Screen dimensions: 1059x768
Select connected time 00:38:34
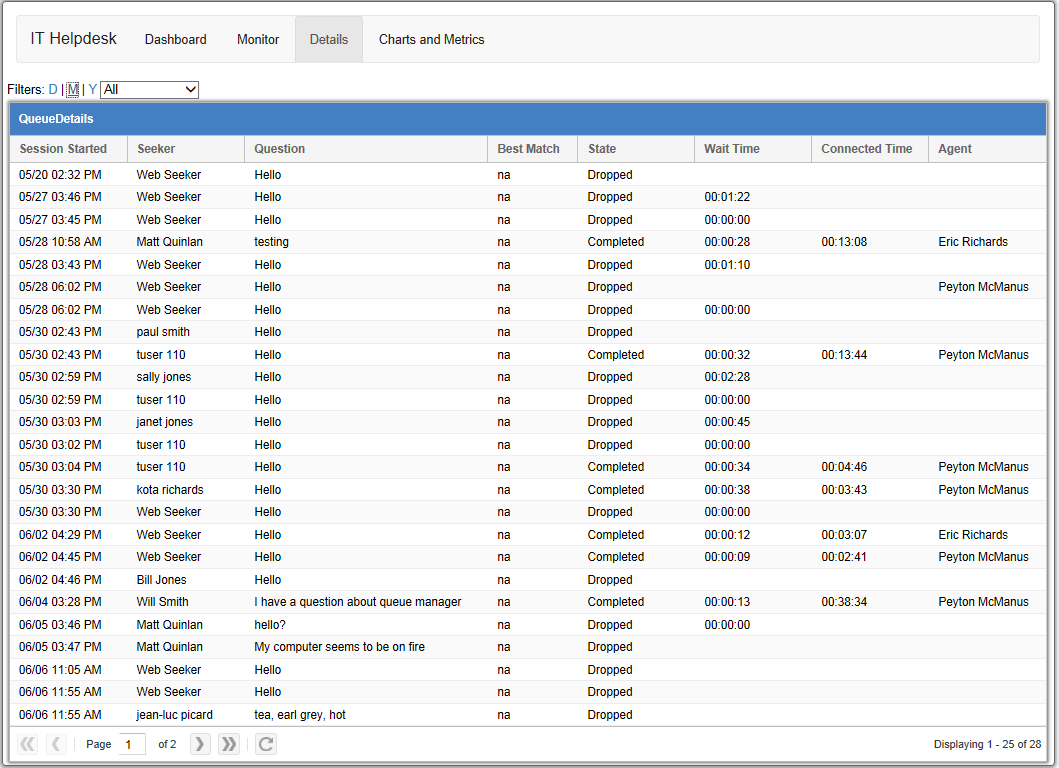coord(844,602)
